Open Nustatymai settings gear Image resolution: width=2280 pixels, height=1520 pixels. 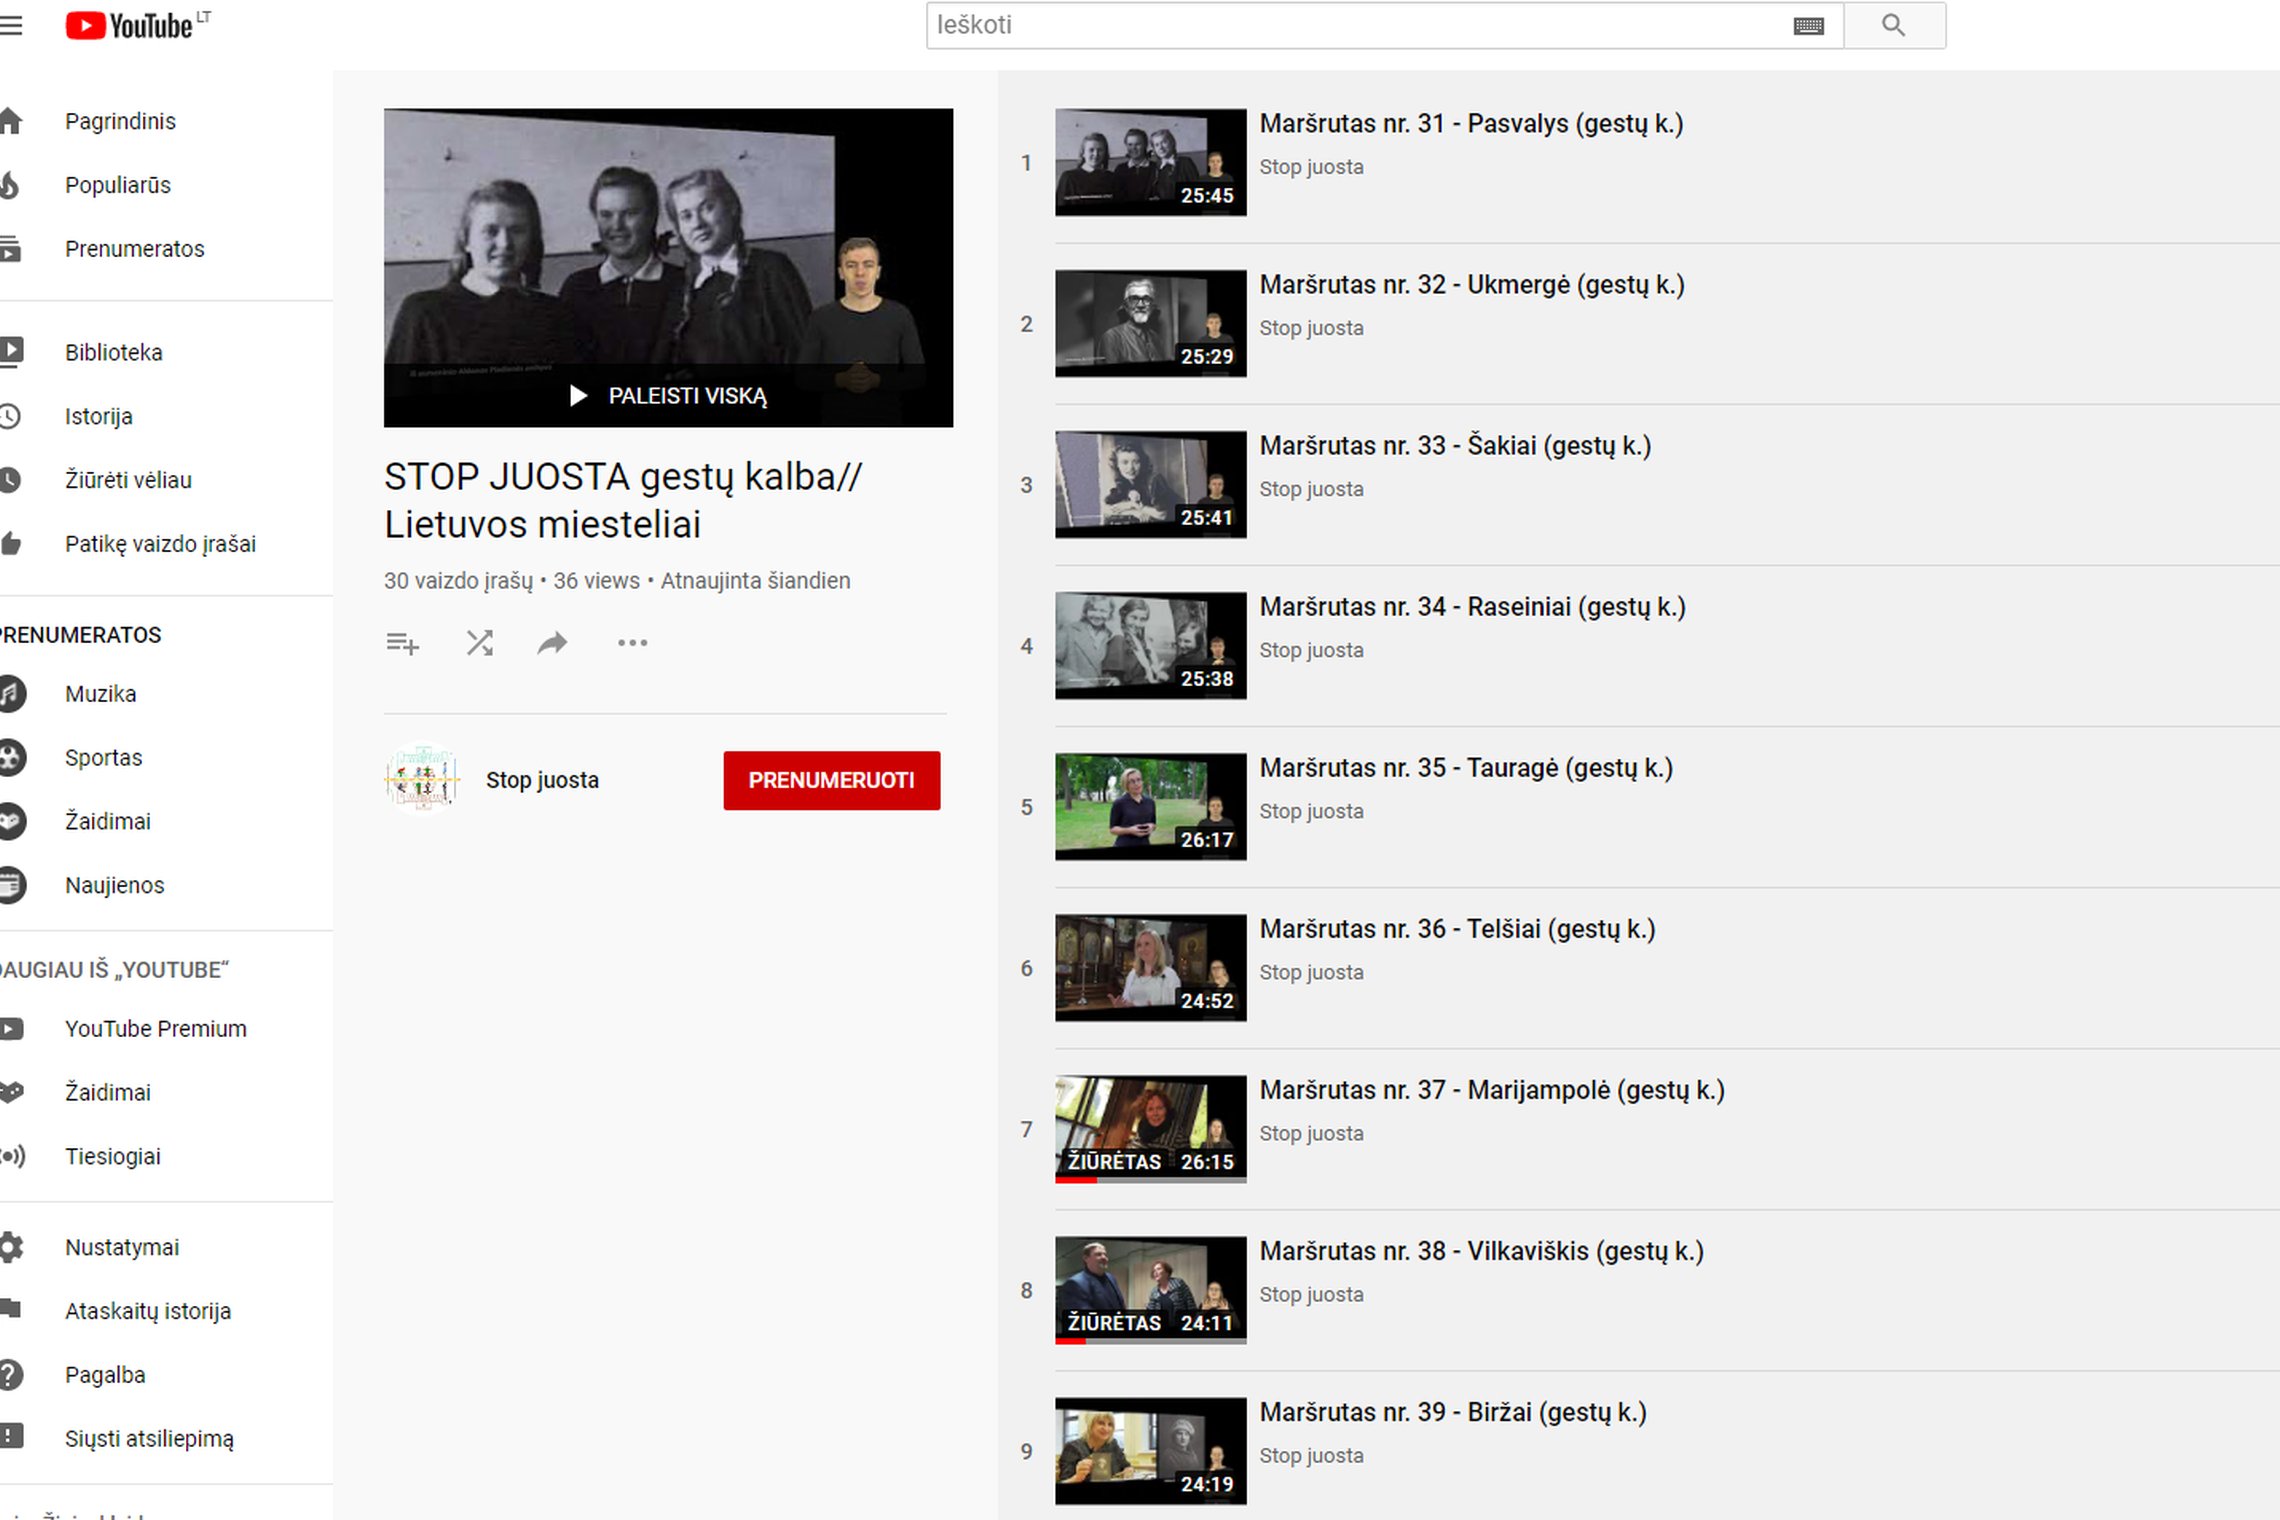coord(10,1247)
